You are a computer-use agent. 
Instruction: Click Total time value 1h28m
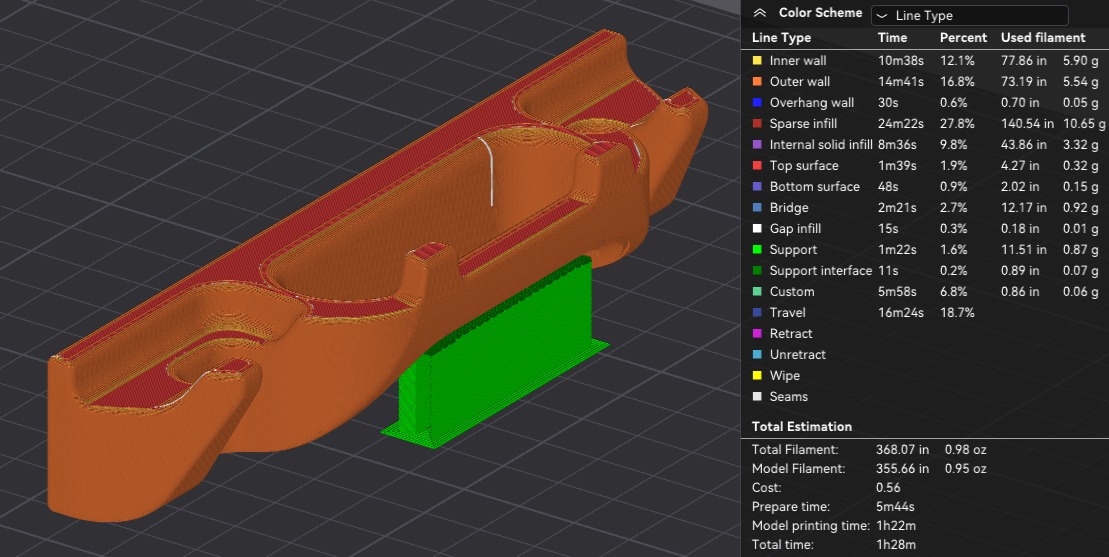896,545
